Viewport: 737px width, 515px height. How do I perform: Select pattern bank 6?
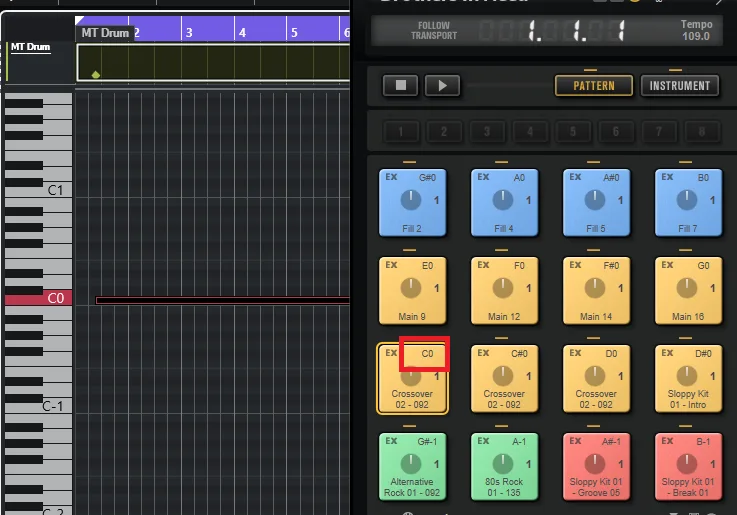[x=616, y=132]
